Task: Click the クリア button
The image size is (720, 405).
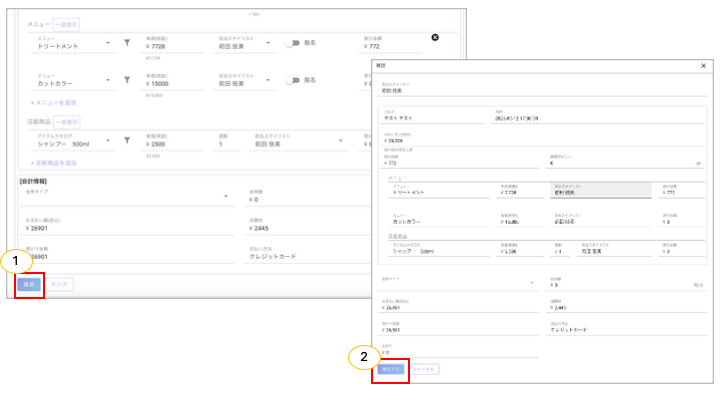Action: (x=59, y=284)
